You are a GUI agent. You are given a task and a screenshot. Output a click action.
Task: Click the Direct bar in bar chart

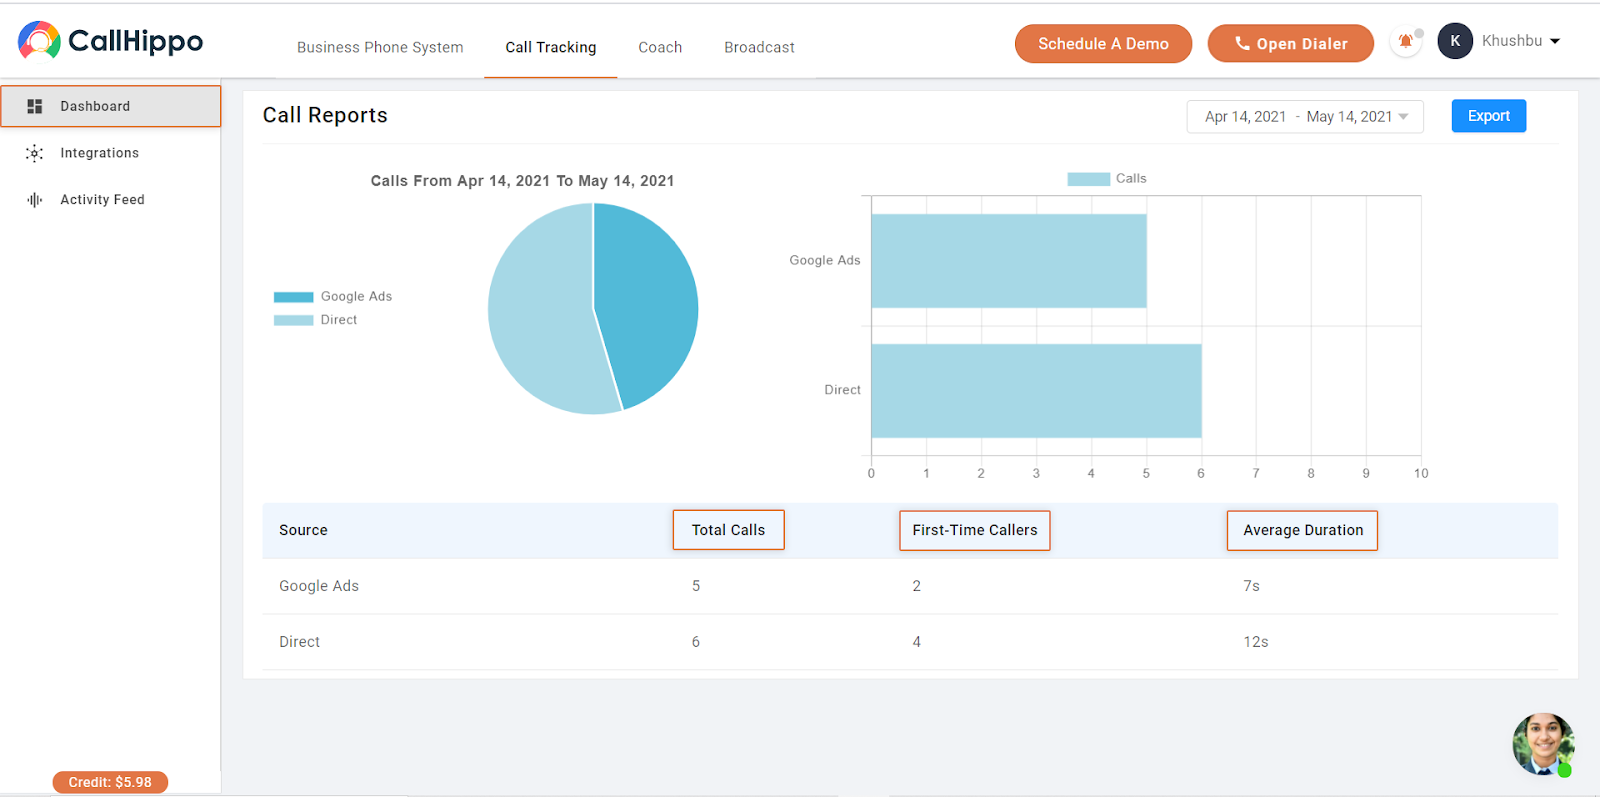click(x=1036, y=391)
